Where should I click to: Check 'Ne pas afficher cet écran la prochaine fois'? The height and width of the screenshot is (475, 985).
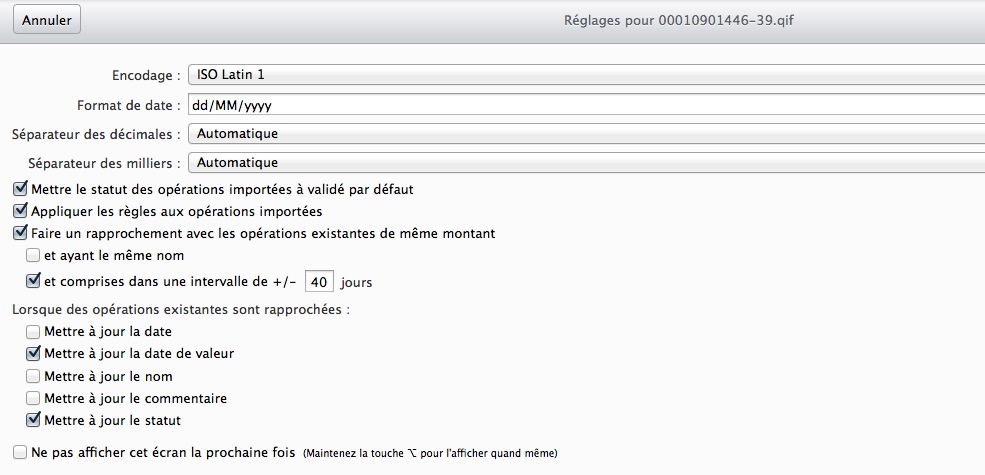[20, 452]
